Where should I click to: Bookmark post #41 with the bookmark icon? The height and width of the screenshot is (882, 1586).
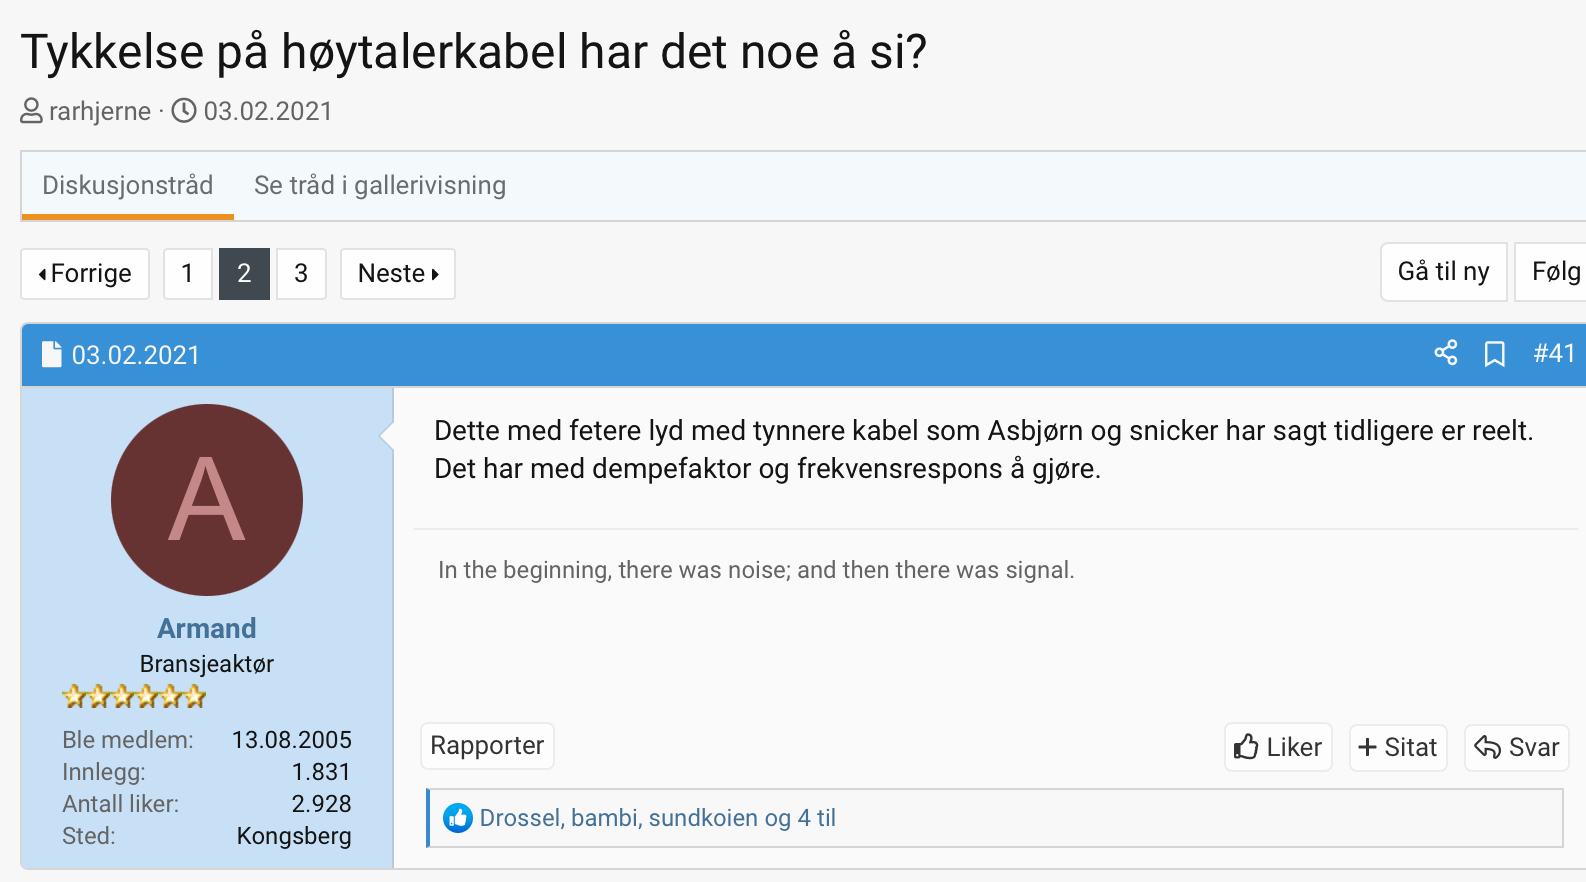[x=1495, y=354]
